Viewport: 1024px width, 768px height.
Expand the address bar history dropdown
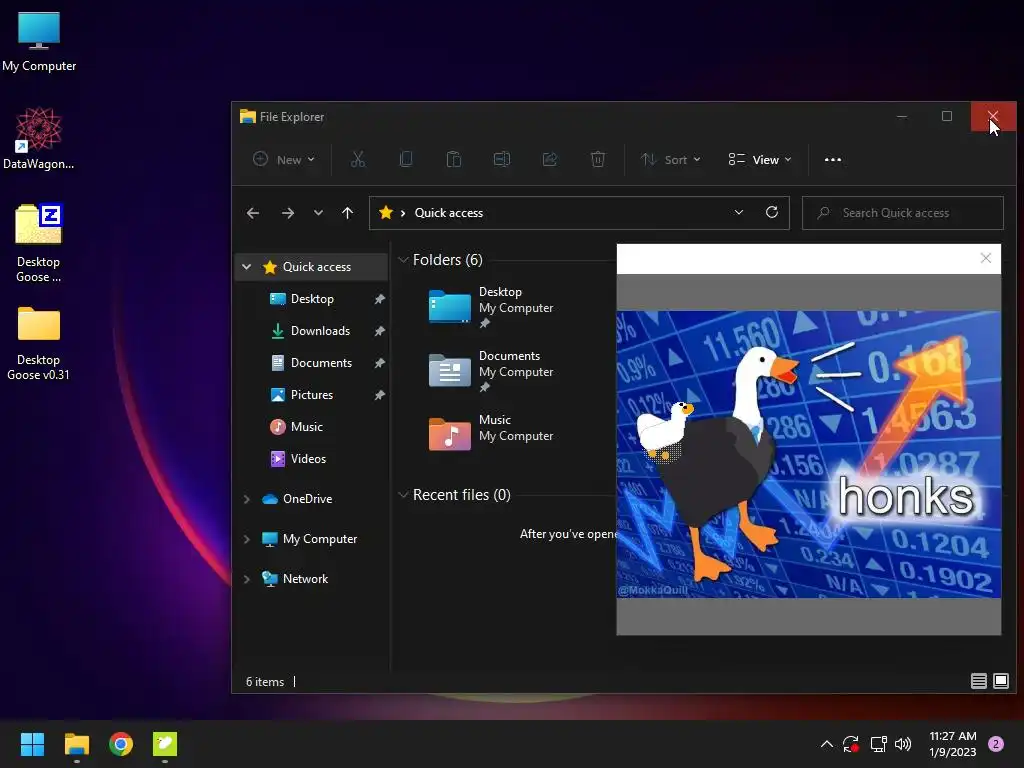(739, 212)
